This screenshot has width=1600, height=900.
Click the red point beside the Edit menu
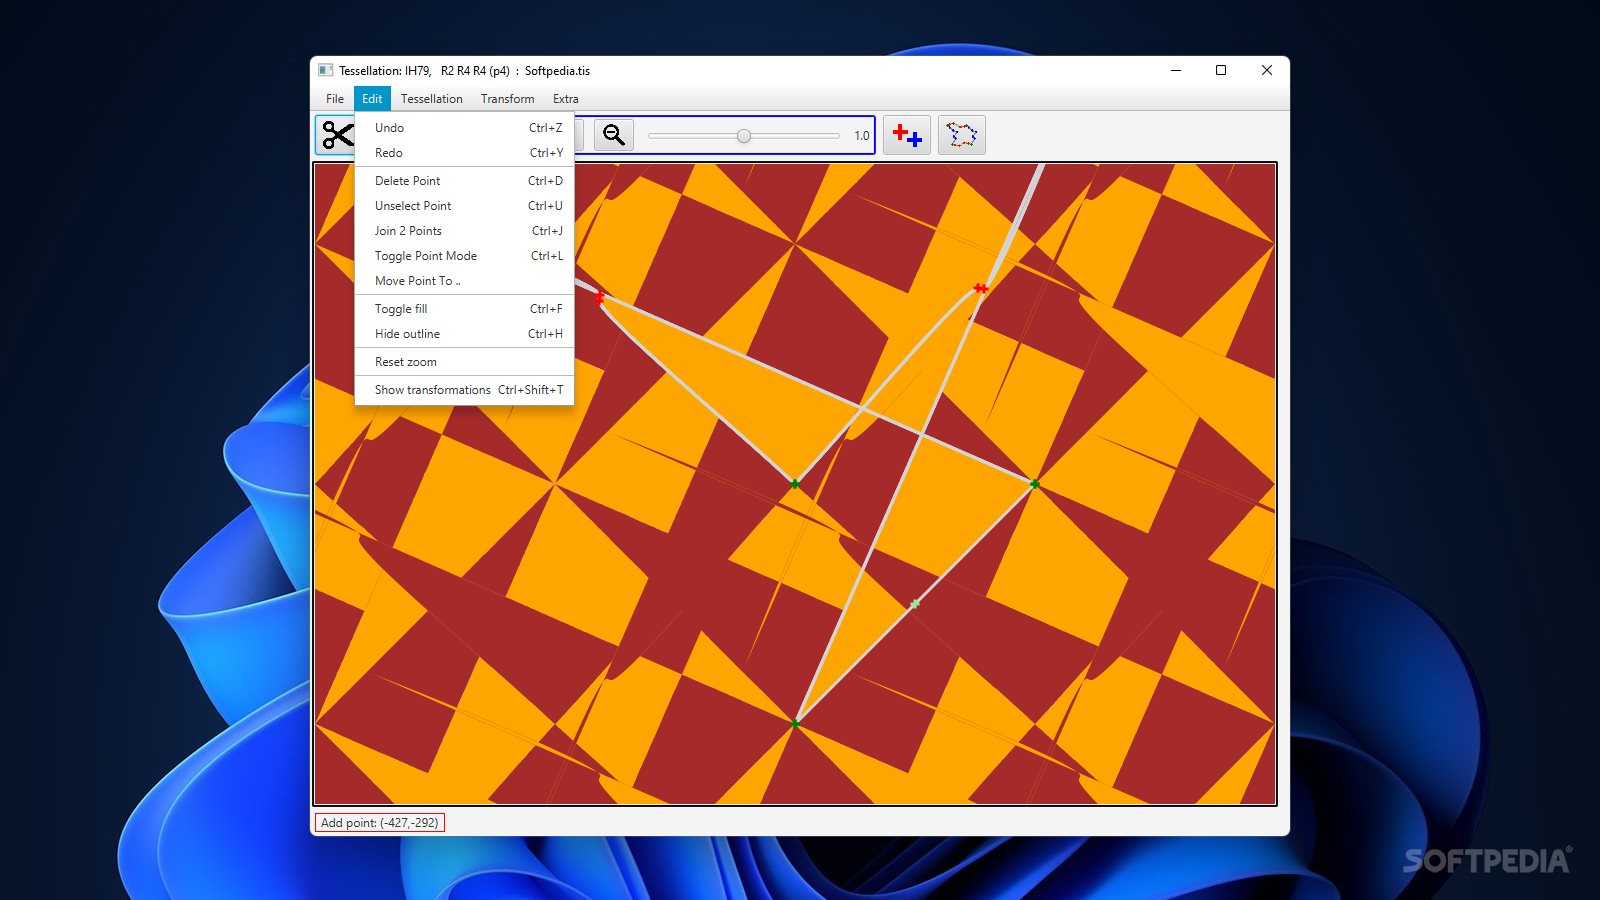(600, 298)
